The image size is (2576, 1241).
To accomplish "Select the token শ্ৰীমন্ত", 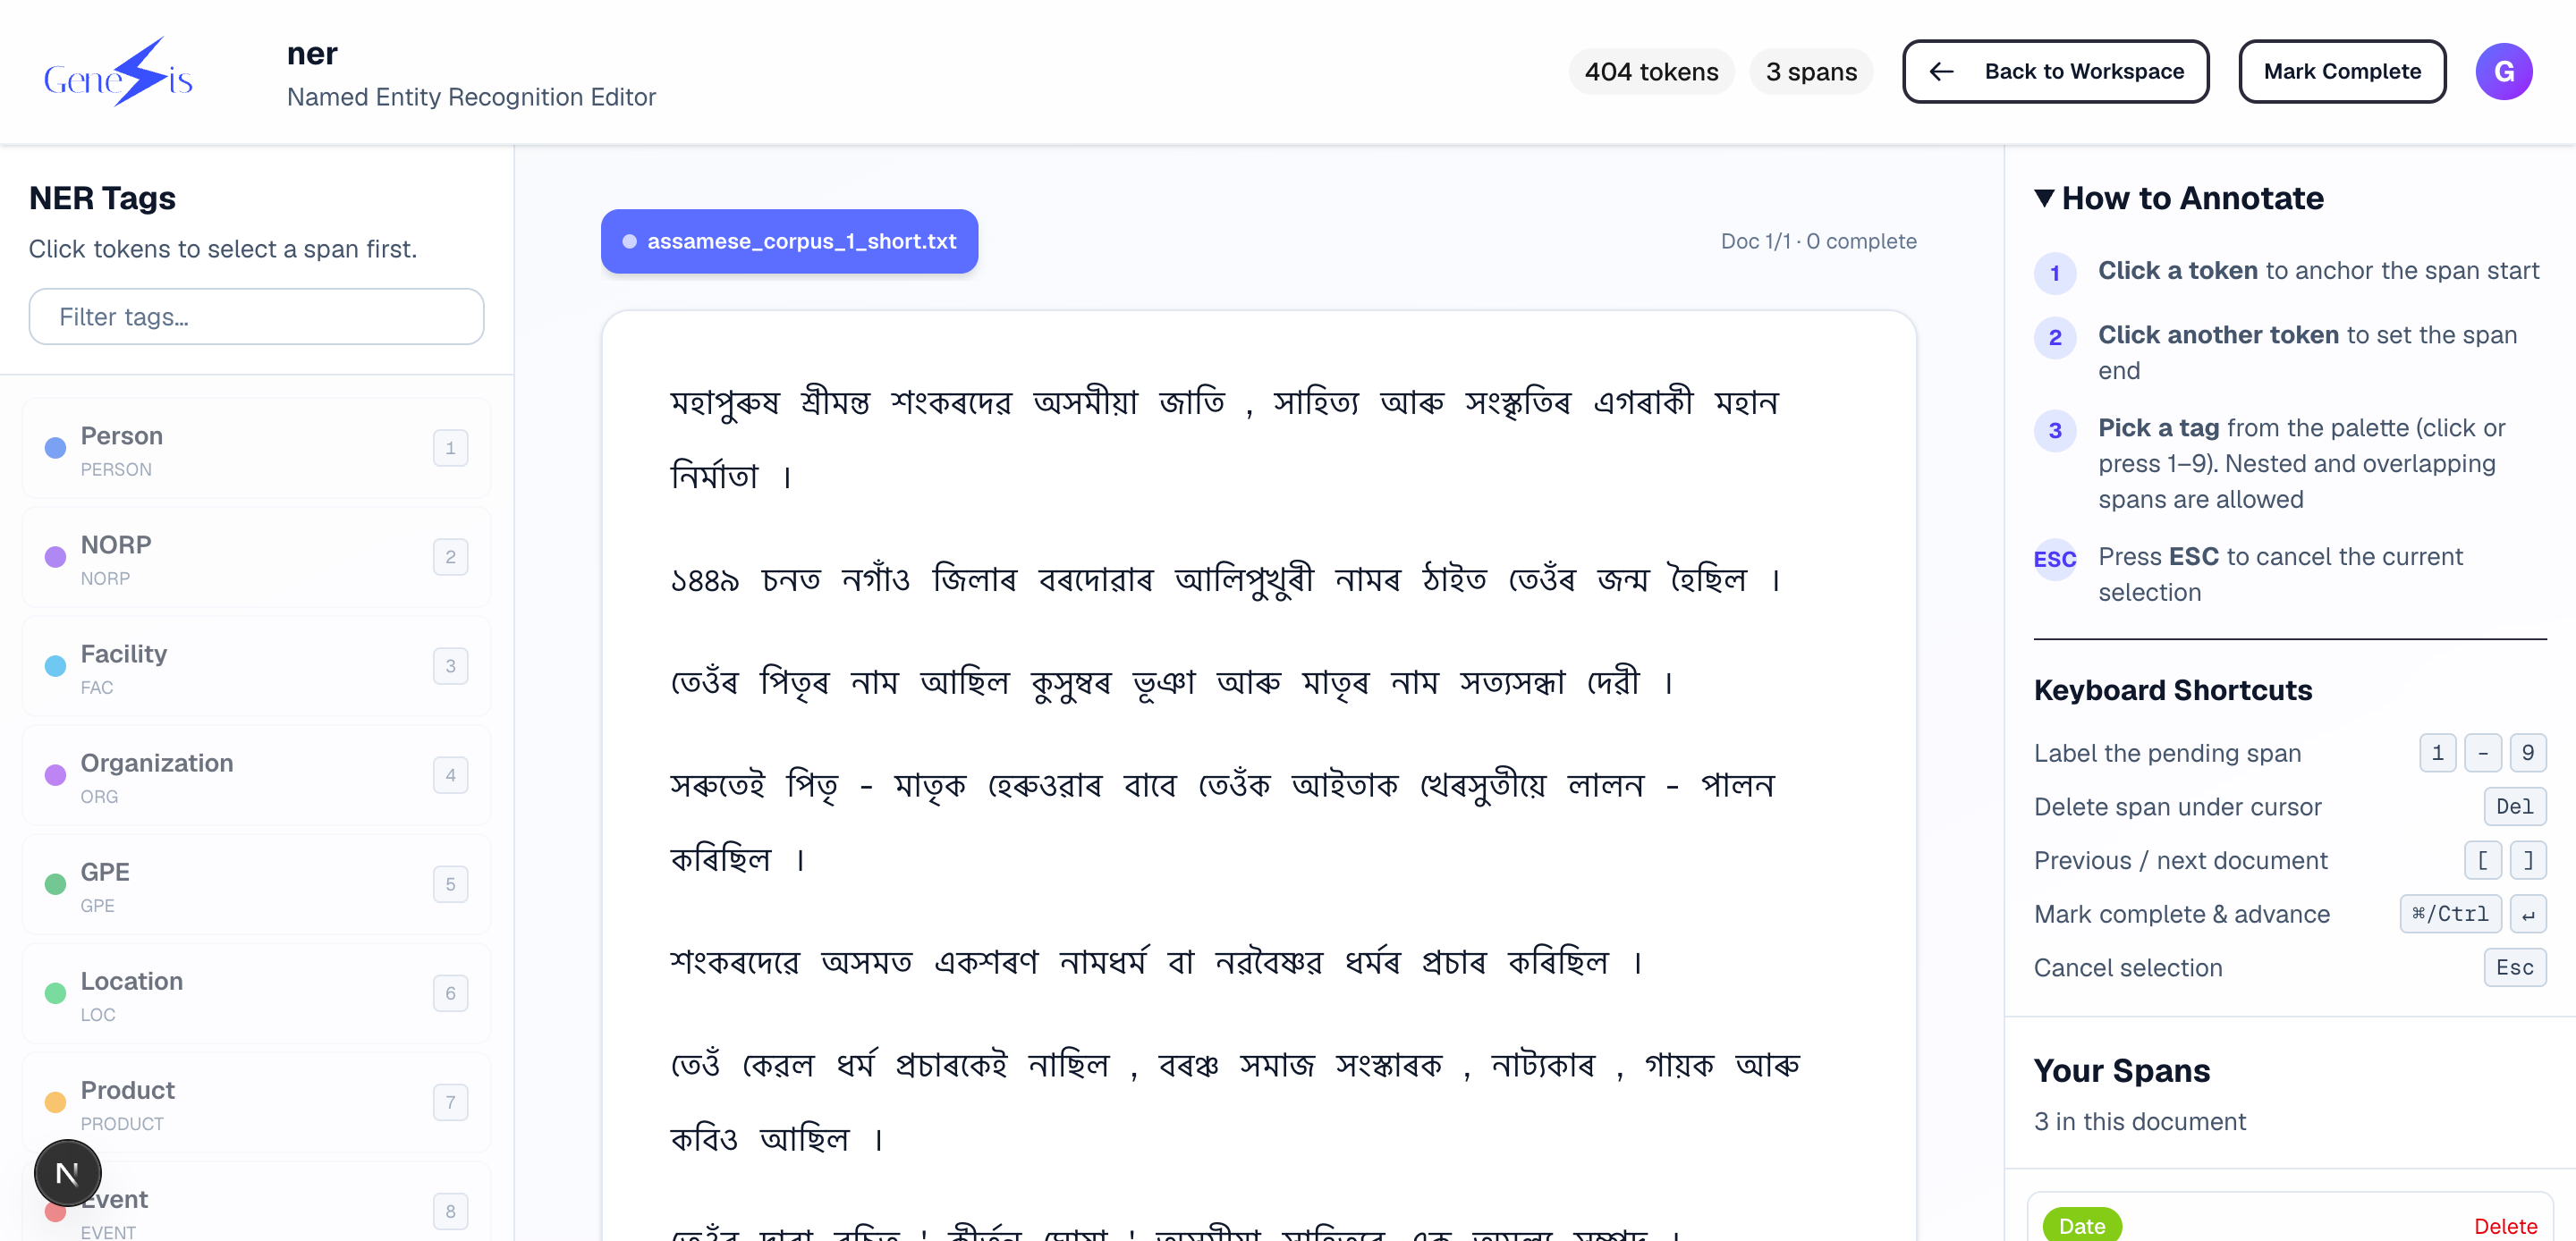I will click(835, 402).
